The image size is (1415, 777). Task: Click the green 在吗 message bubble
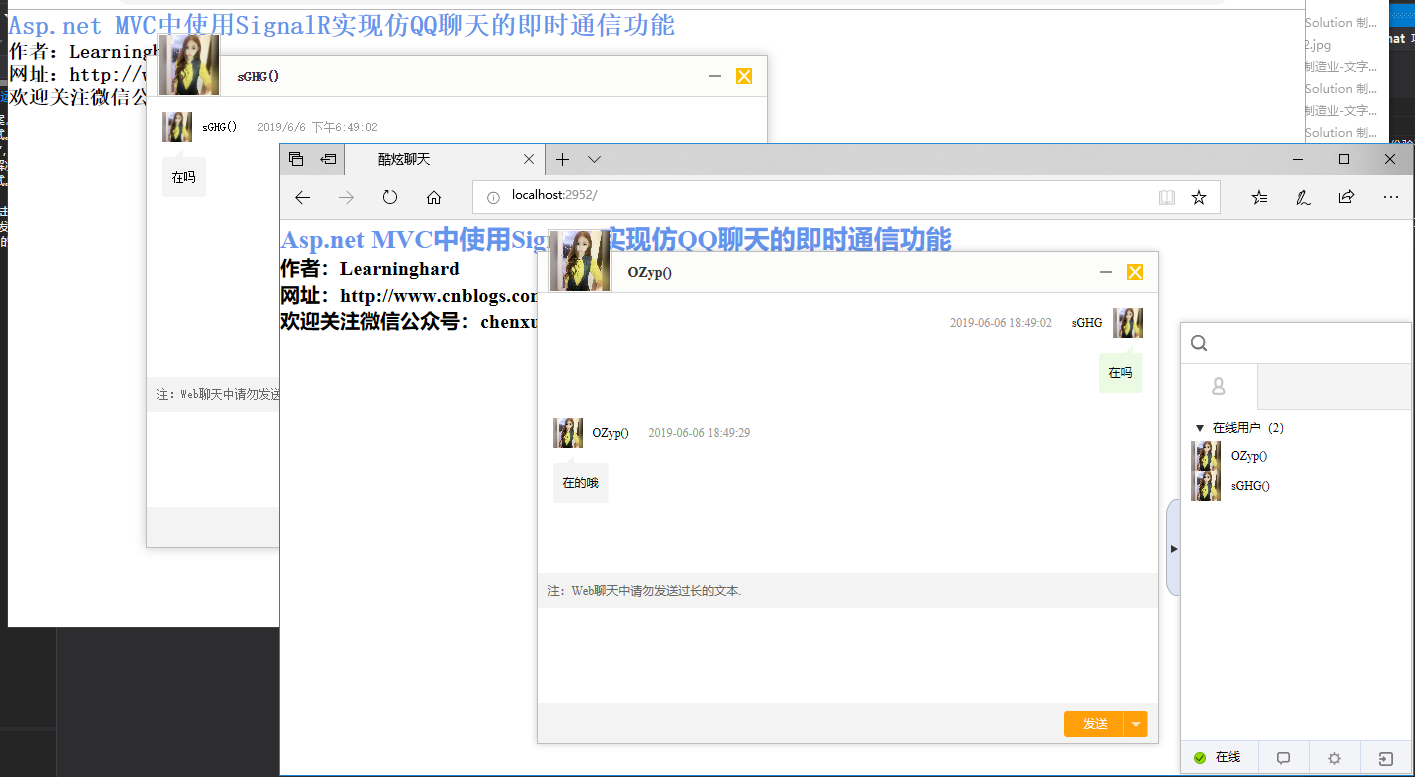pos(1120,373)
